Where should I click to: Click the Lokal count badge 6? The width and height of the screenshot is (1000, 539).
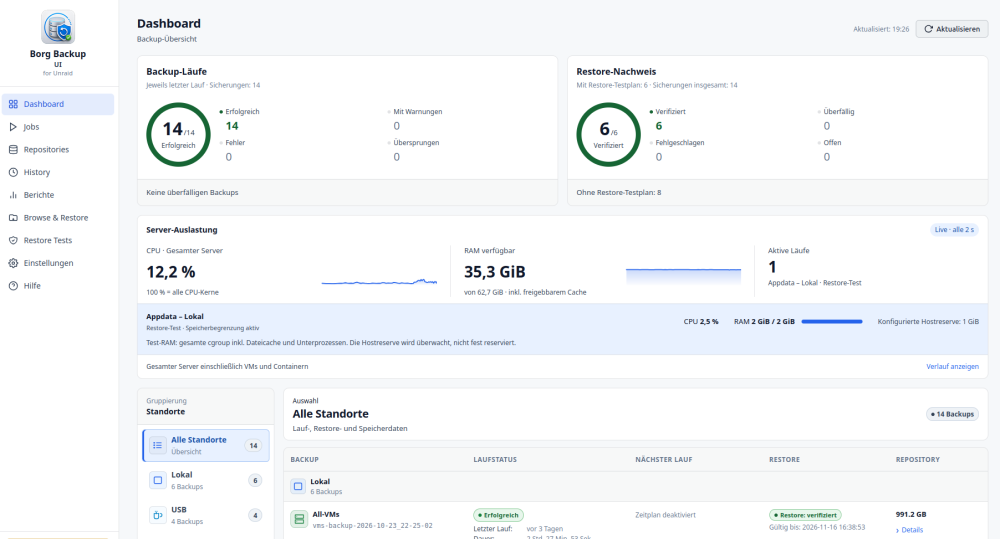tap(255, 481)
